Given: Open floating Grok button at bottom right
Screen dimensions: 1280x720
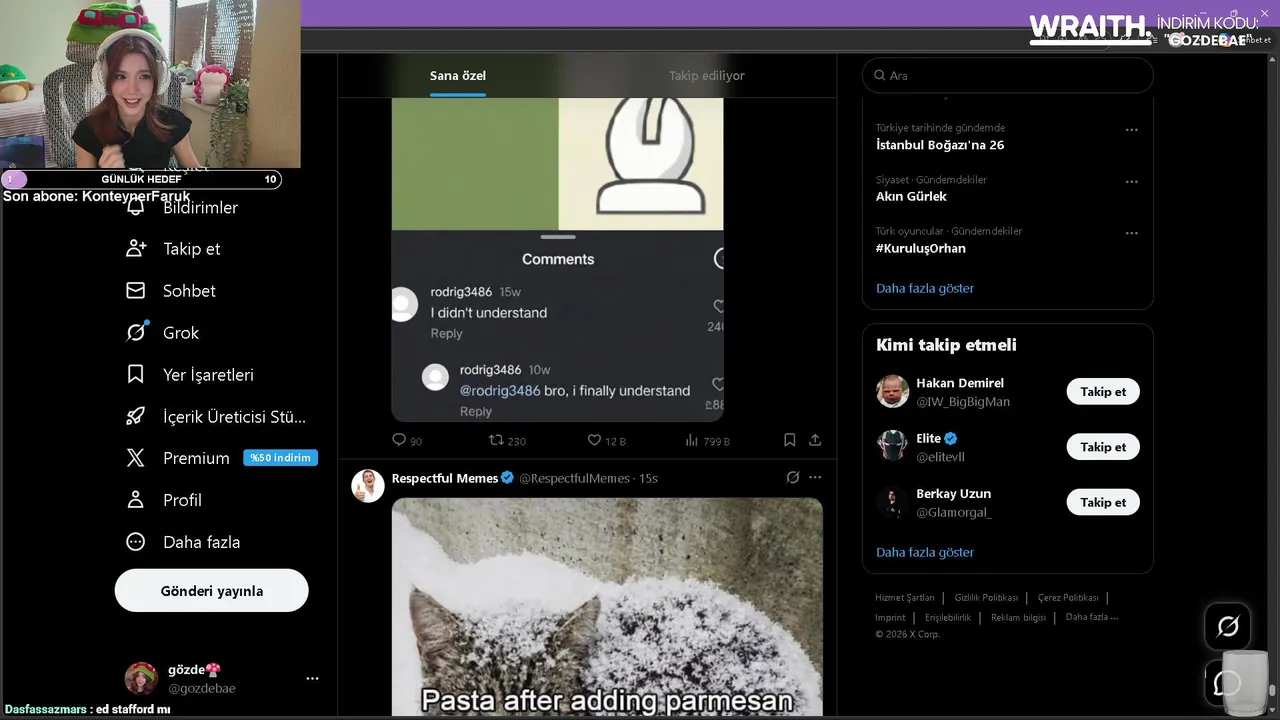Looking at the screenshot, I should pos(1228,627).
